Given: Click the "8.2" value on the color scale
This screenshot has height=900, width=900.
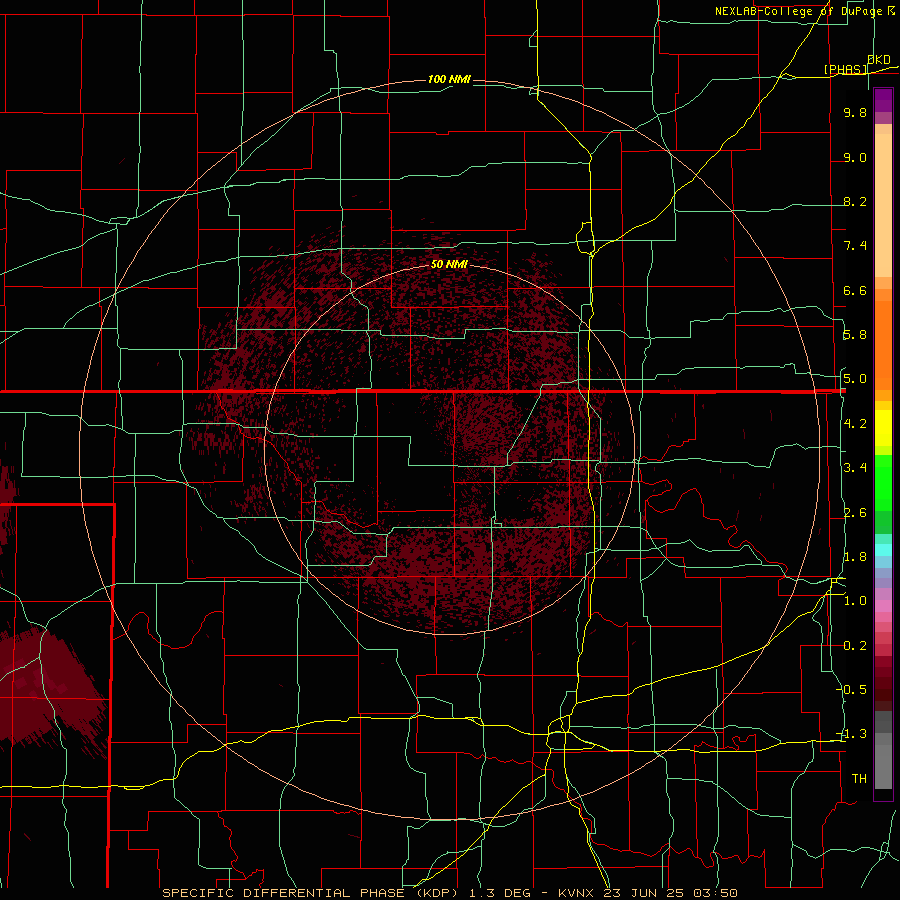Looking at the screenshot, I should [x=855, y=201].
